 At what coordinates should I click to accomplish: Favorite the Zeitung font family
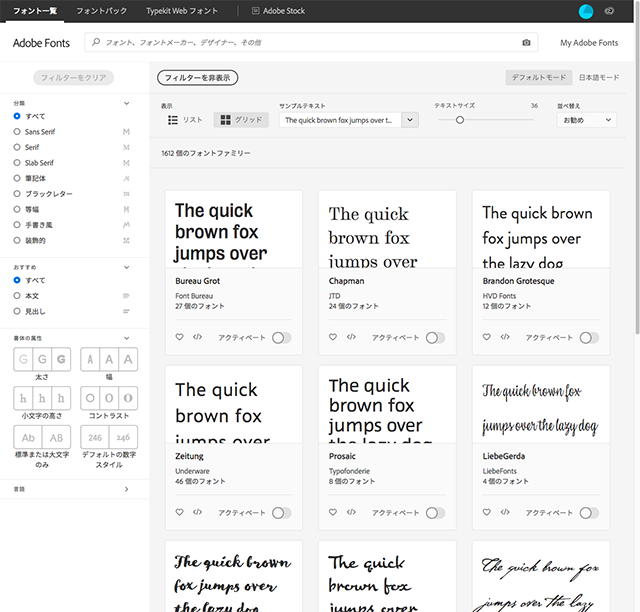pos(179,512)
